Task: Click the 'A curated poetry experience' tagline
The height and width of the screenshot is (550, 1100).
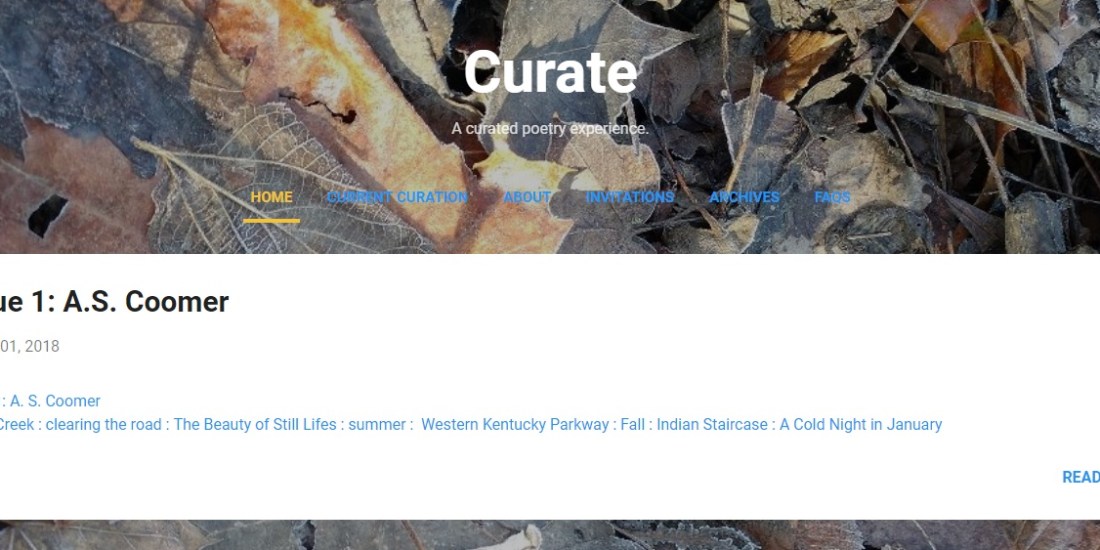Action: click(x=550, y=129)
